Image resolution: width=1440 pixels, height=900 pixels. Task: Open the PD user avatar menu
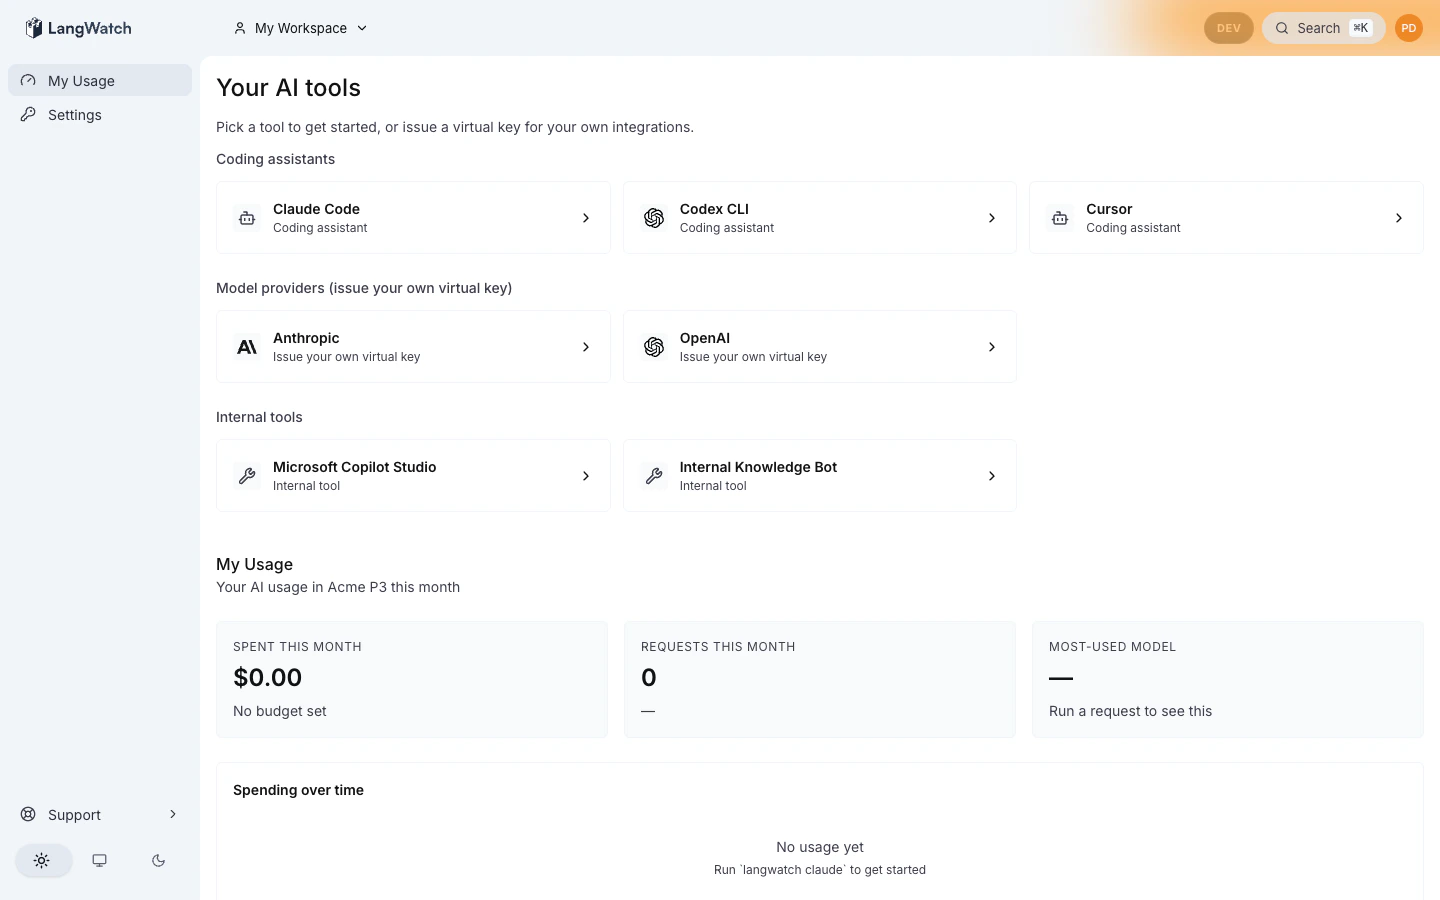1409,28
